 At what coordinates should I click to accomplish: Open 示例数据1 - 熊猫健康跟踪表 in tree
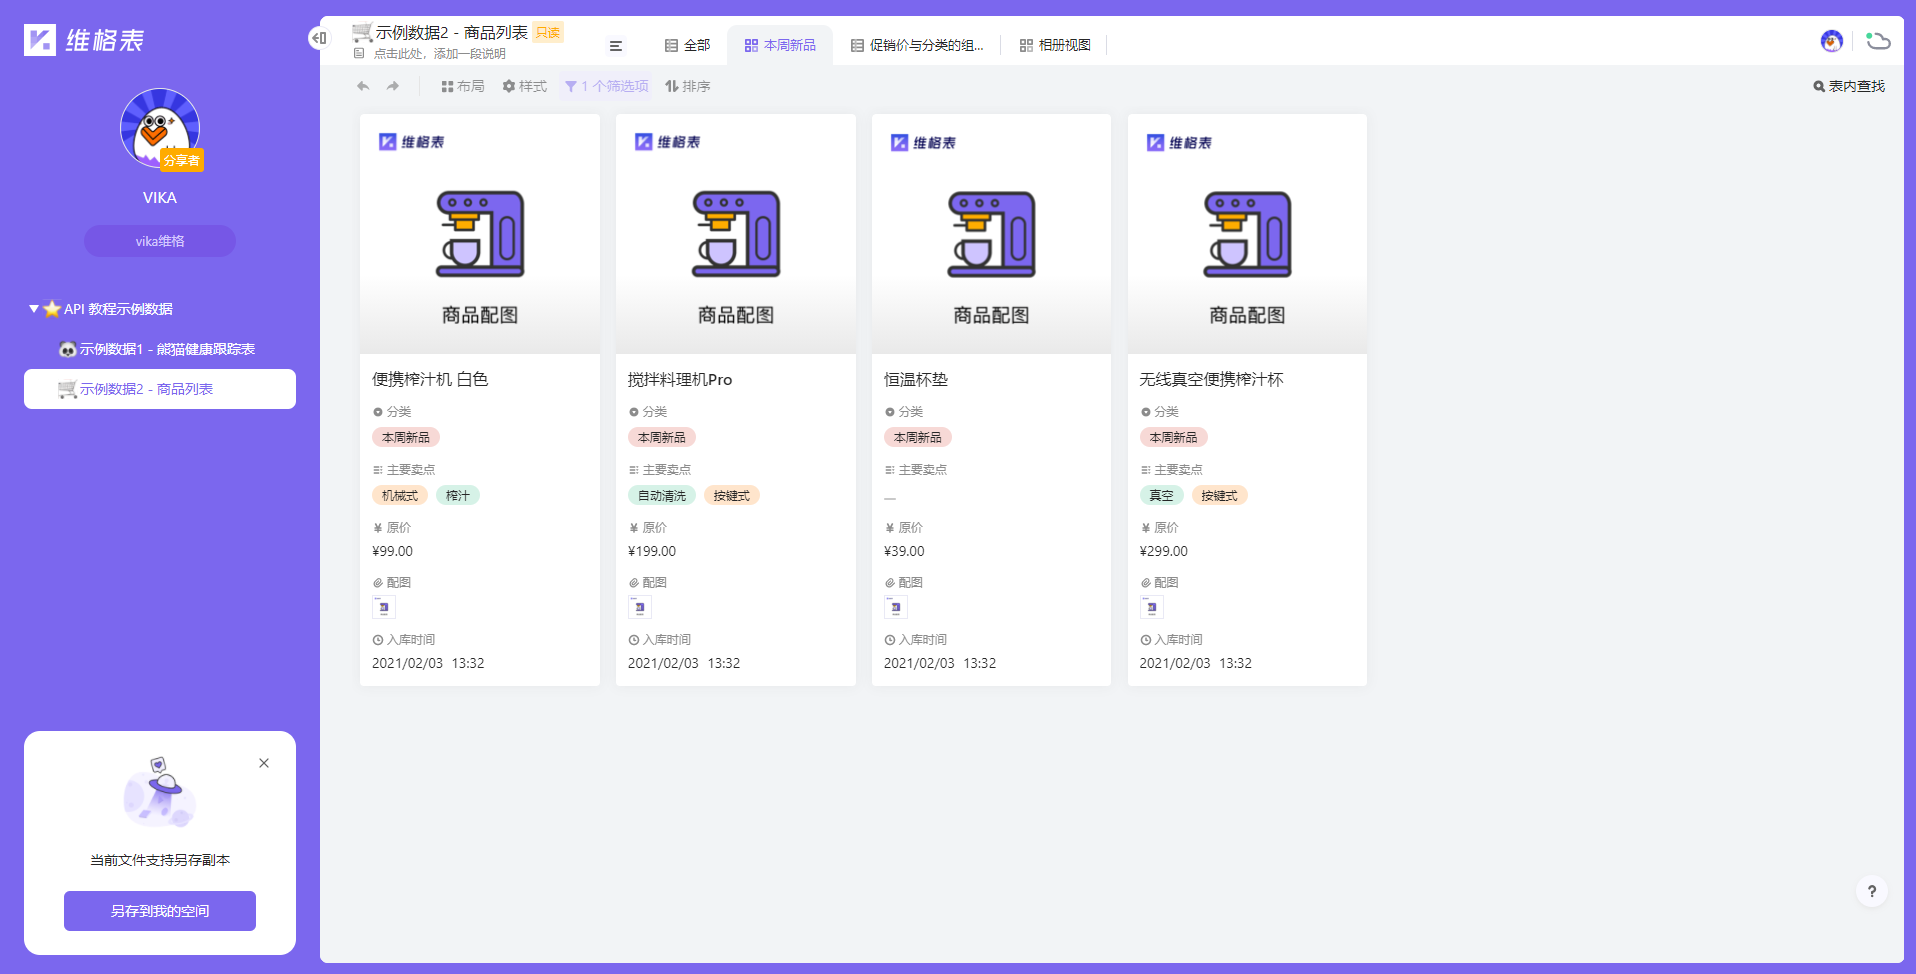click(x=160, y=349)
